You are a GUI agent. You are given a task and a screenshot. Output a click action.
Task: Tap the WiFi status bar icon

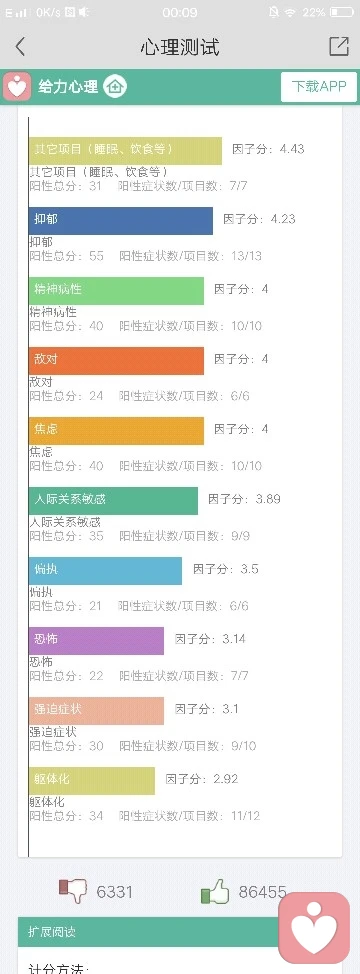click(x=290, y=12)
